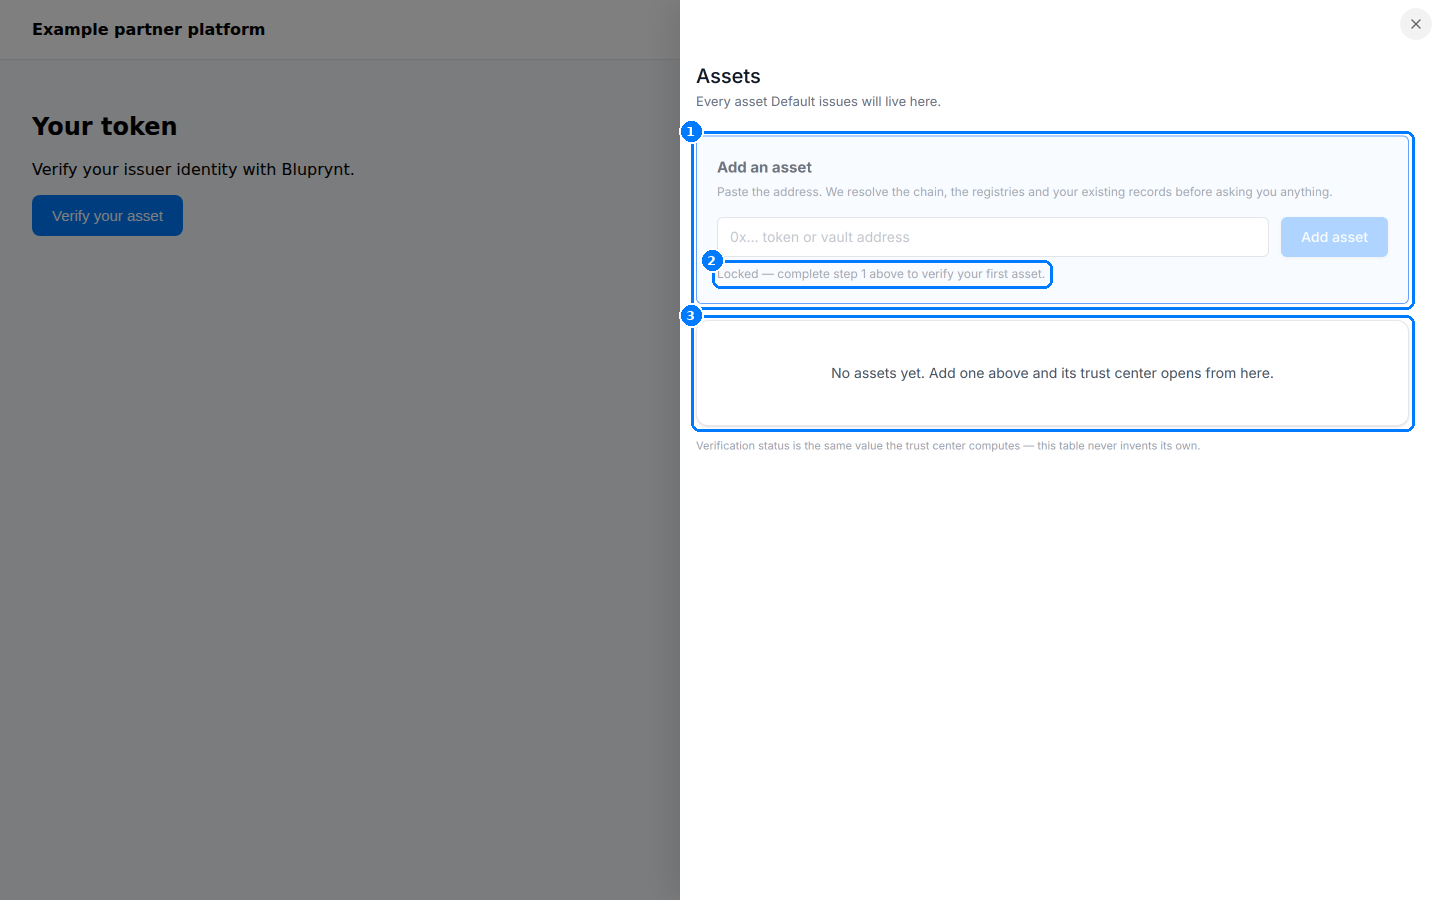Click the Verify your asset button
Screen dimensions: 1440x900
(107, 216)
